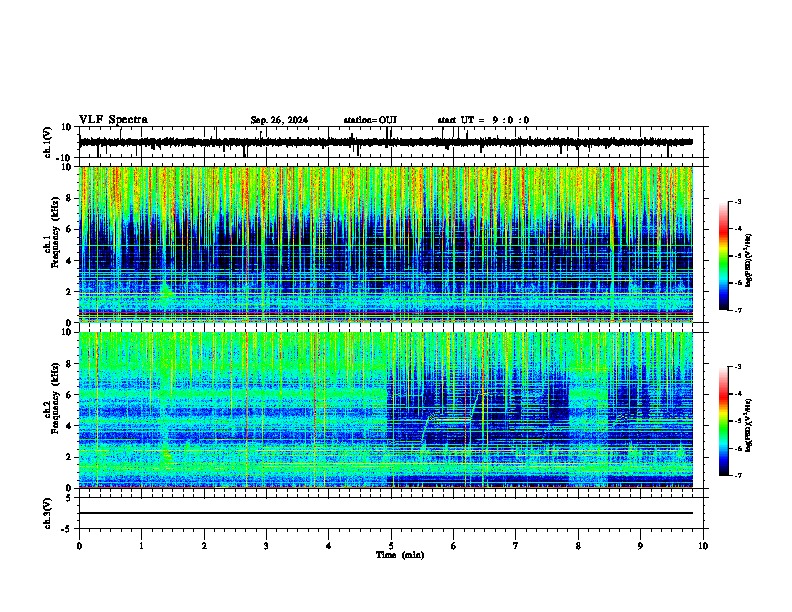
Task: Click the 'VLF Spectra' title text
Action: pos(113,120)
